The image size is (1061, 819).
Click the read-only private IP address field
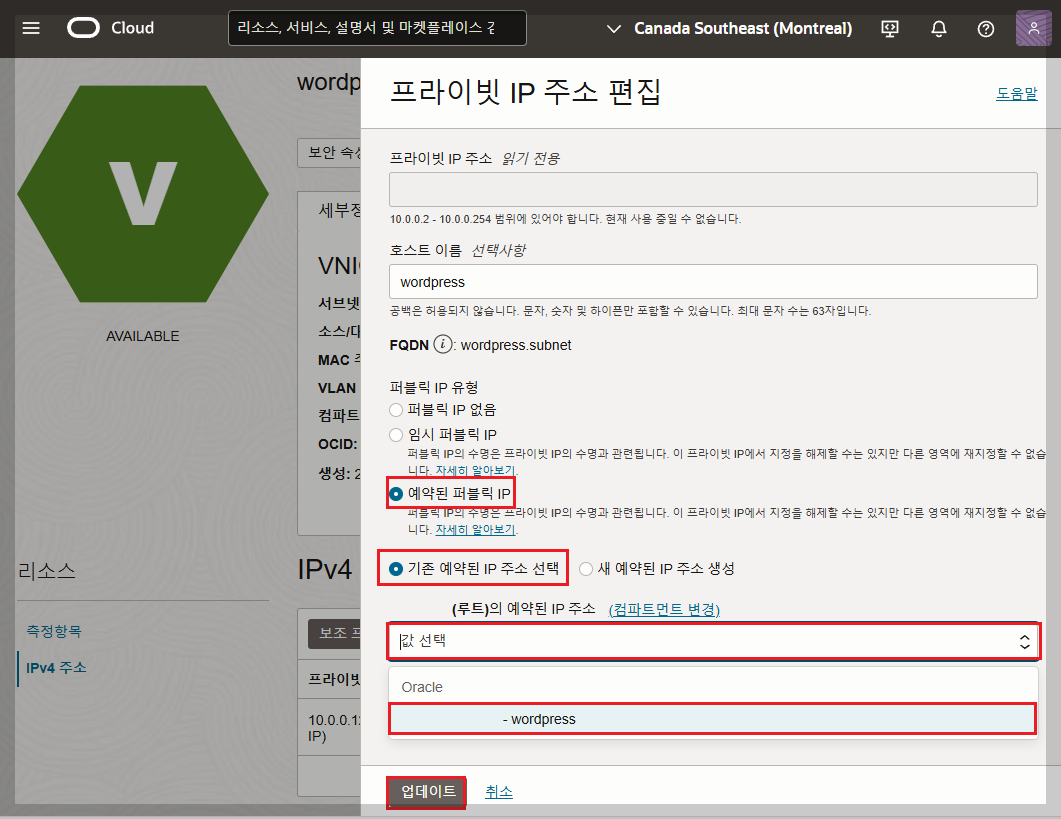point(713,190)
